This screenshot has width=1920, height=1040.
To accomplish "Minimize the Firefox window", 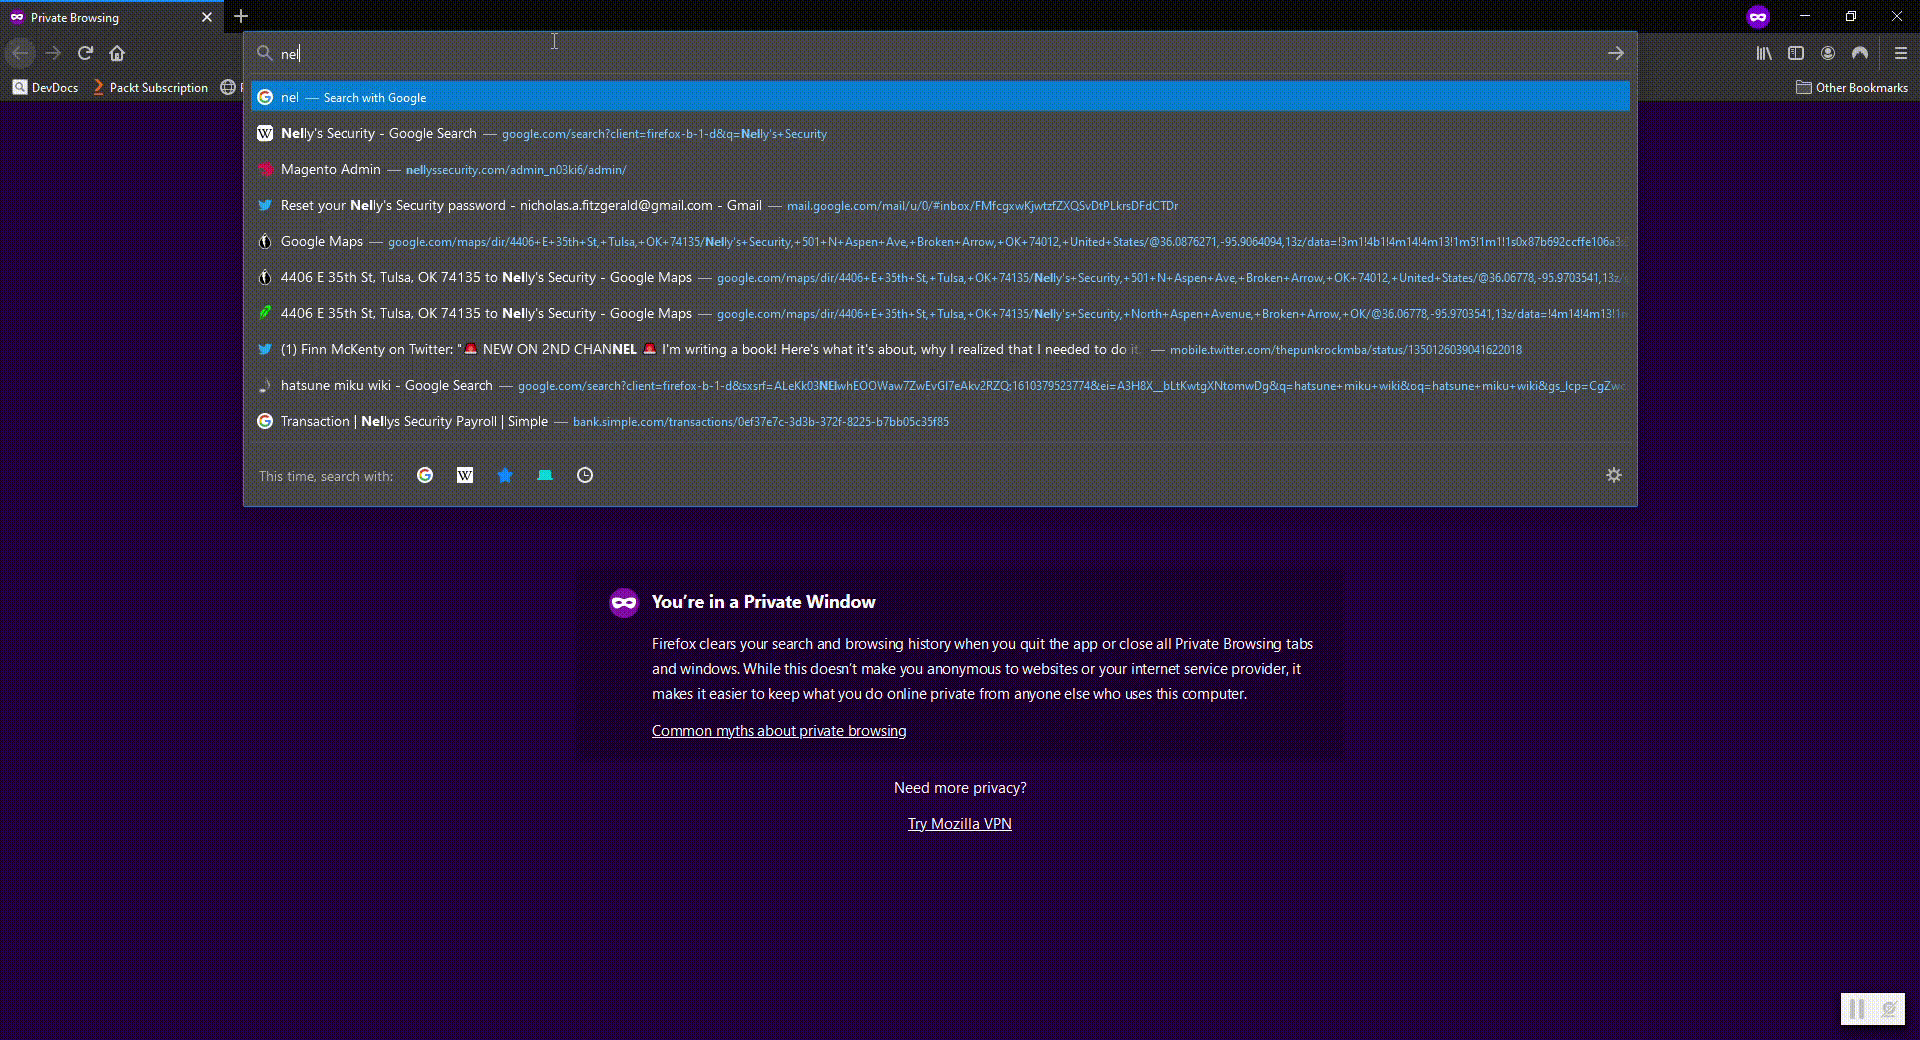I will tap(1805, 16).
